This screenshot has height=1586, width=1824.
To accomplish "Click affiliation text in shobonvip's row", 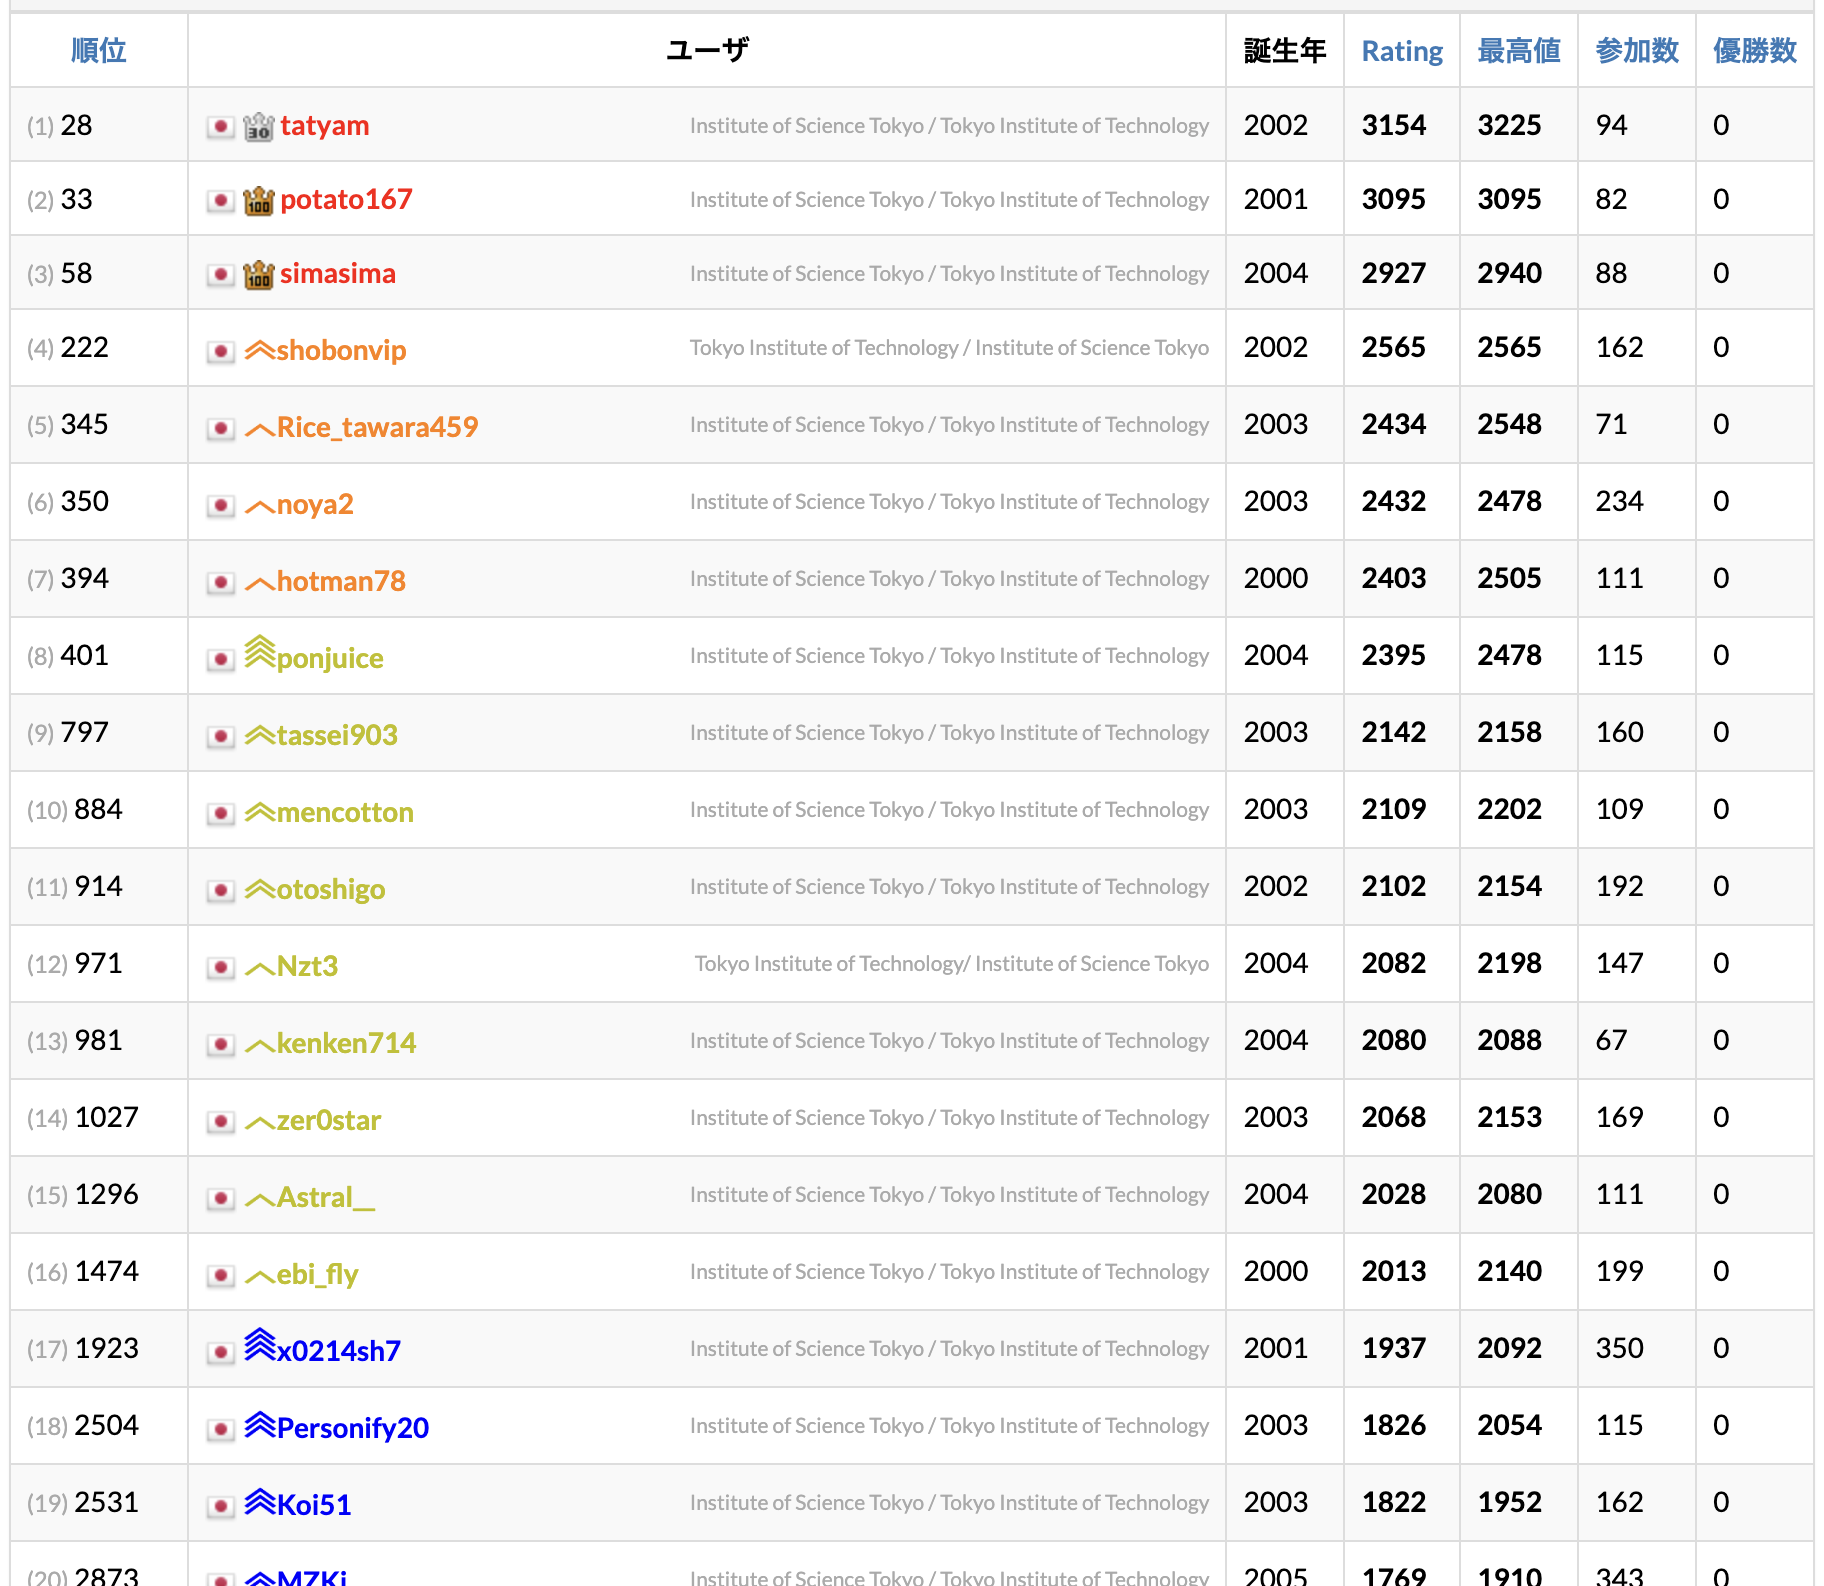I will [949, 348].
